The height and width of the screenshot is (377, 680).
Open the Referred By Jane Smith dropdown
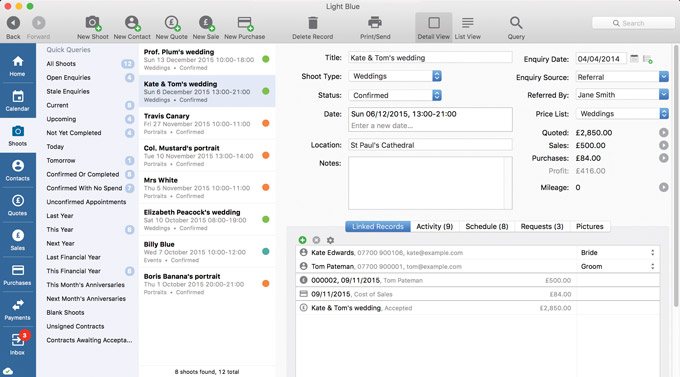pos(622,95)
